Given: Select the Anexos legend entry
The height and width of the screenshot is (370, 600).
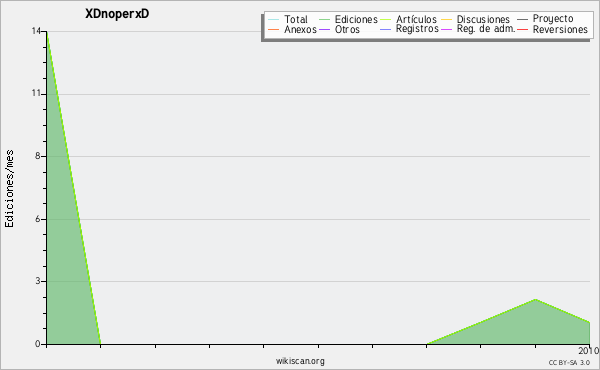Looking at the screenshot, I should pos(300,29).
